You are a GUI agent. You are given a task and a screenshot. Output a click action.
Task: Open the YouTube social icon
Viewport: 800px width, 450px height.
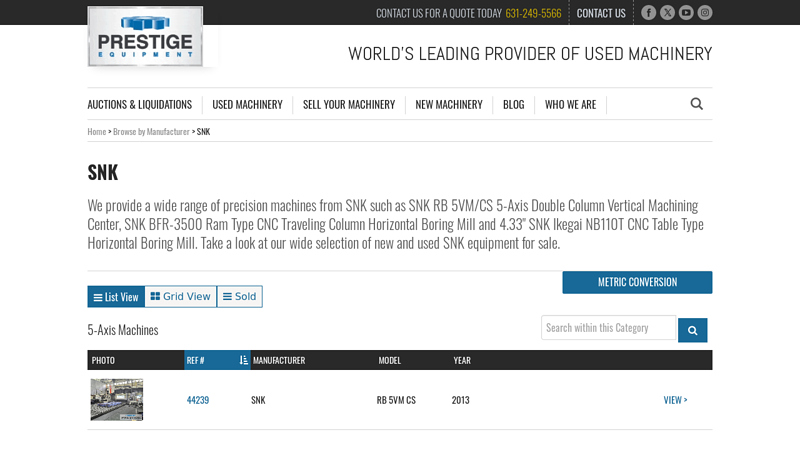pyautogui.click(x=686, y=13)
